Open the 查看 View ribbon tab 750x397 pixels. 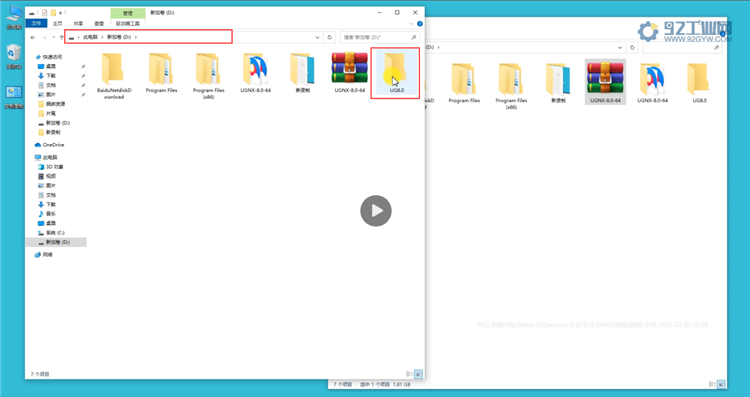[99, 23]
